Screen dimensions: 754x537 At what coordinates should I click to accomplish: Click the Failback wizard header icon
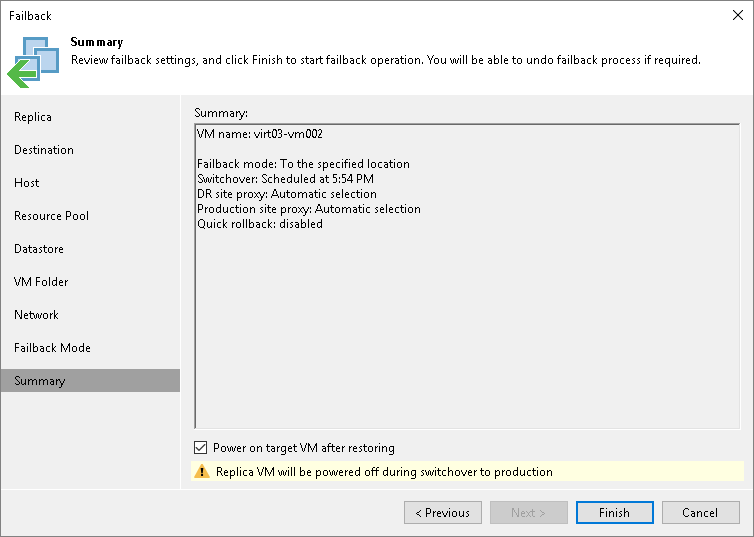point(33,61)
